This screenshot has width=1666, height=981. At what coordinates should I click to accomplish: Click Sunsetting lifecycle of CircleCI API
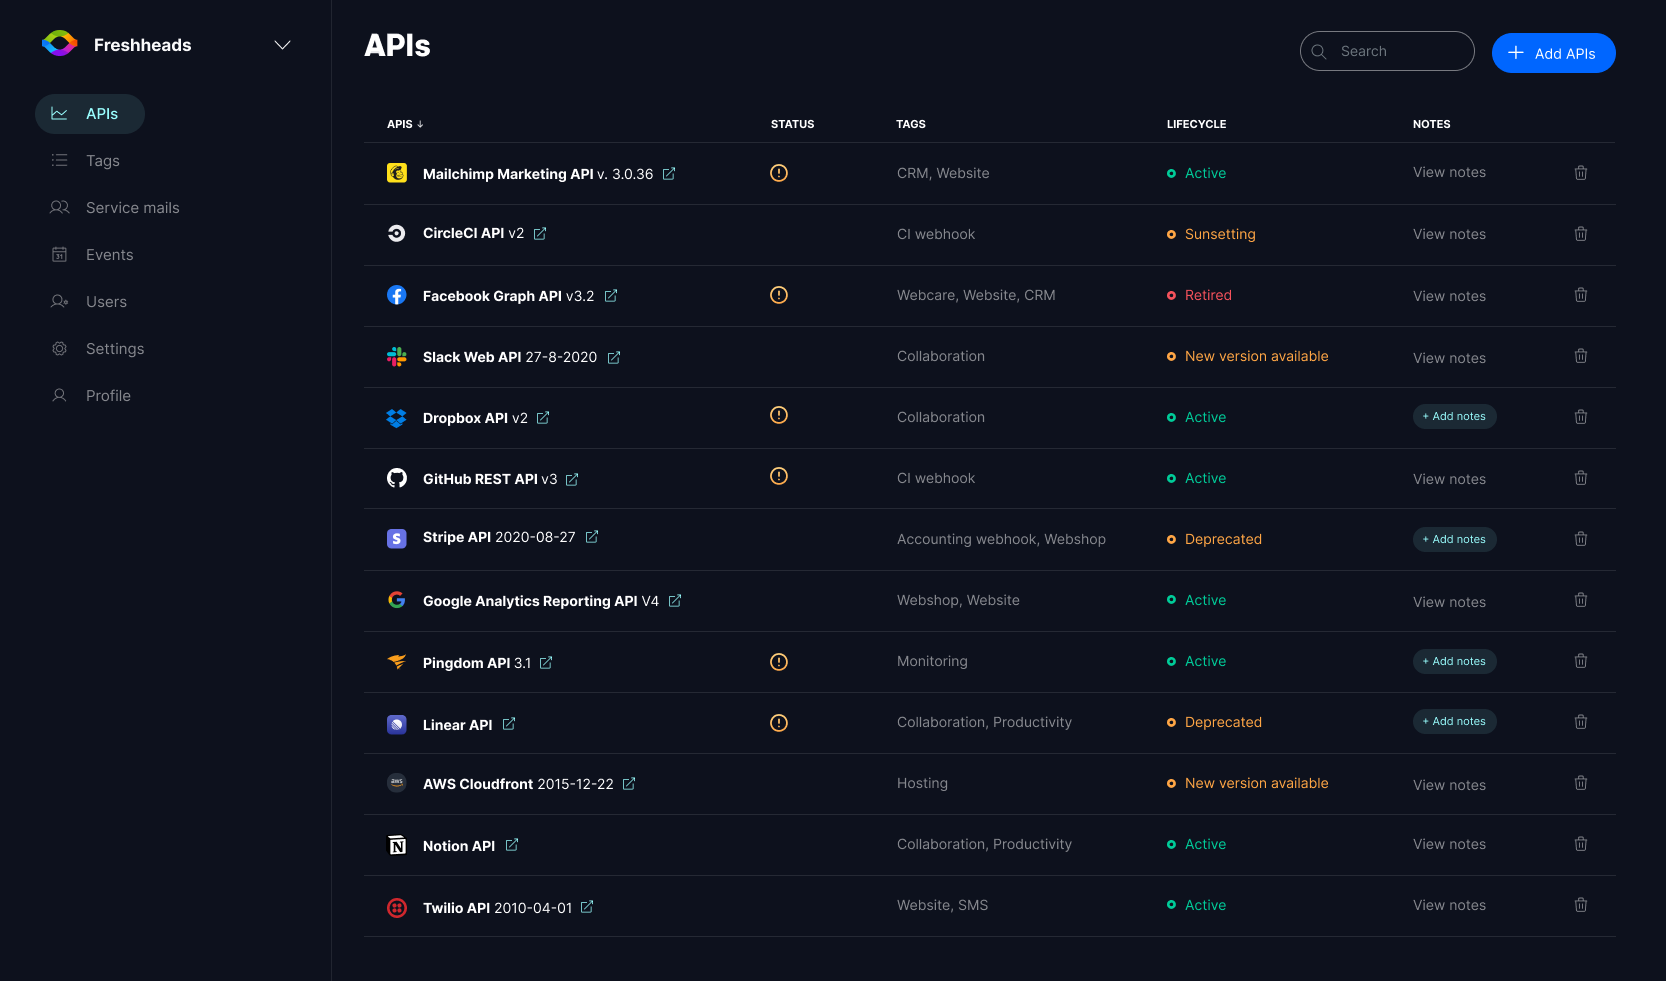(1211, 234)
